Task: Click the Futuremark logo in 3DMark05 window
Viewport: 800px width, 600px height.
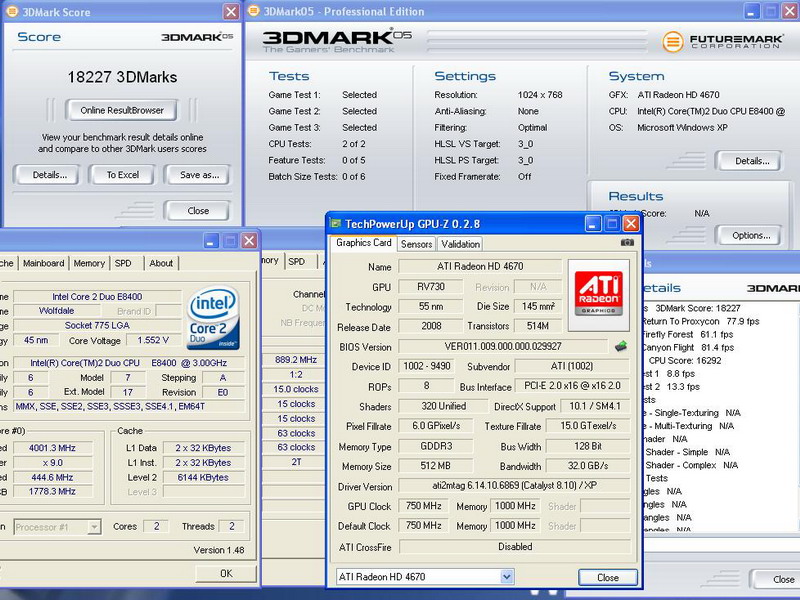Action: 723,41
